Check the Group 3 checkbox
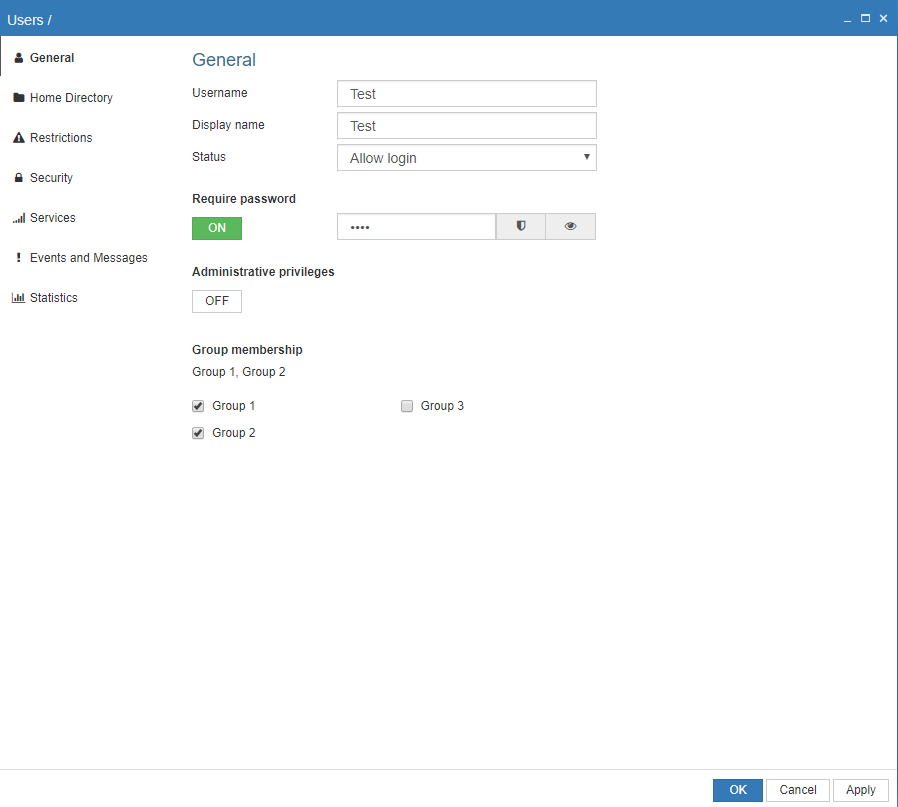Viewport: 898px width, 807px height. coord(407,406)
